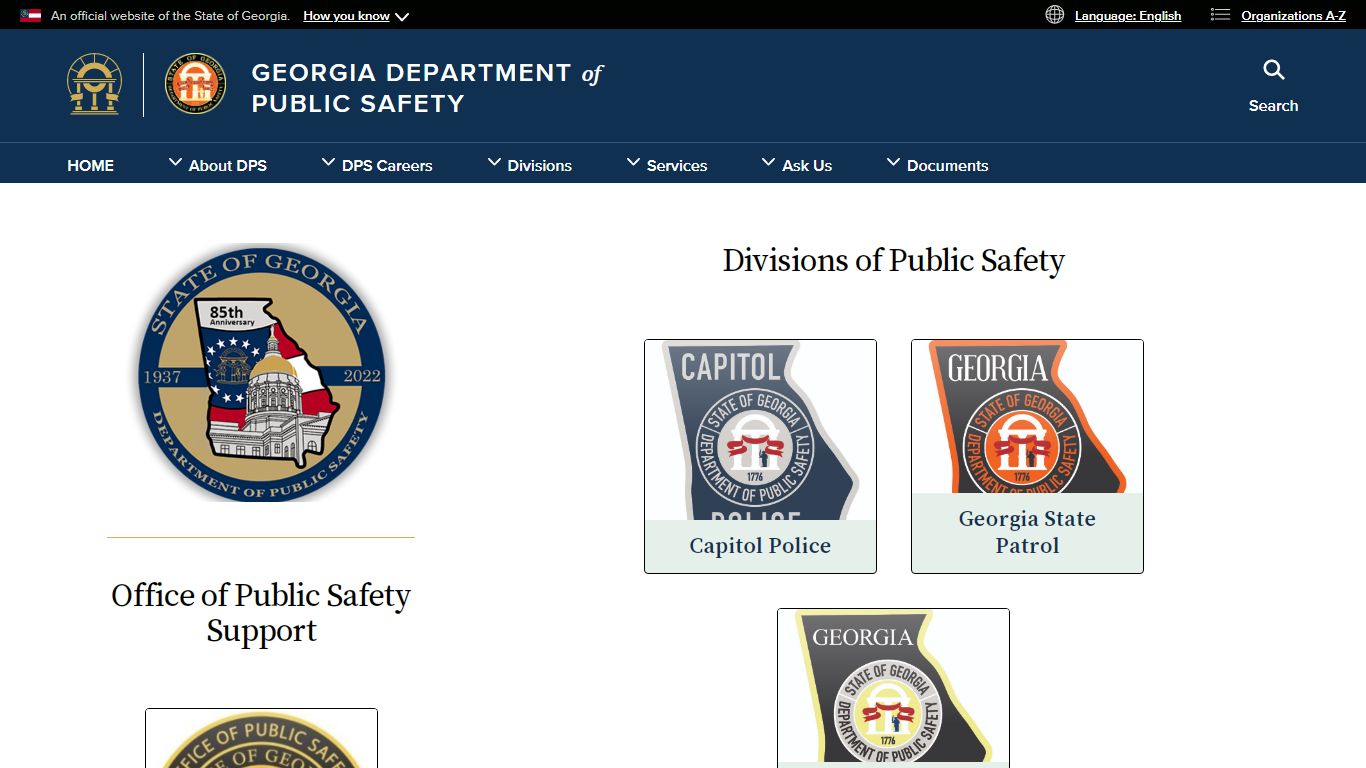The width and height of the screenshot is (1366, 768).
Task: Click the Capitol Police badge image
Action: point(760,430)
